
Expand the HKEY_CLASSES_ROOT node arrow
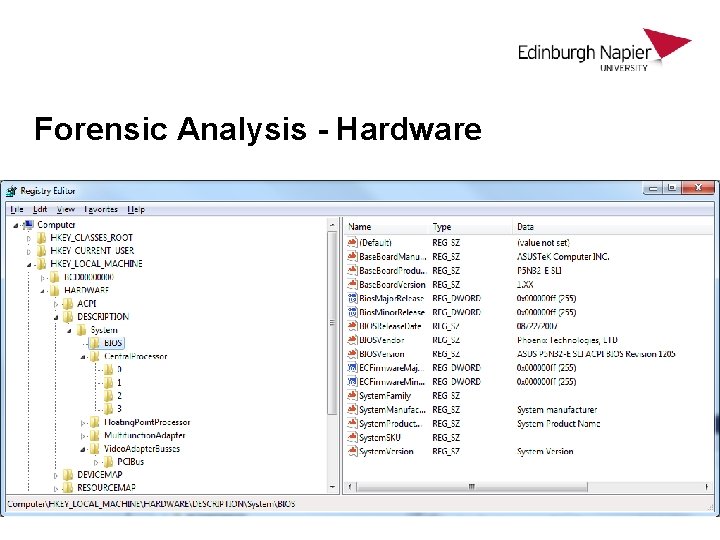[28, 238]
